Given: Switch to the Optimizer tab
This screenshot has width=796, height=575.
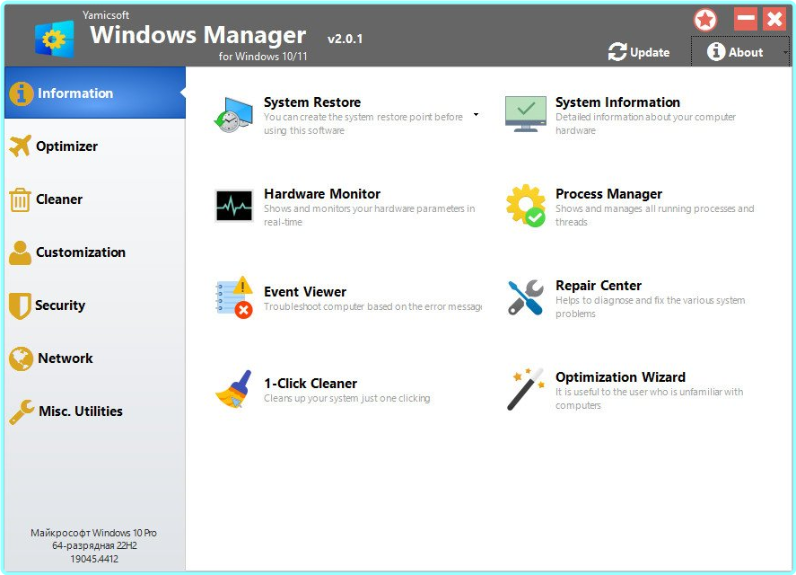Looking at the screenshot, I should click(66, 146).
